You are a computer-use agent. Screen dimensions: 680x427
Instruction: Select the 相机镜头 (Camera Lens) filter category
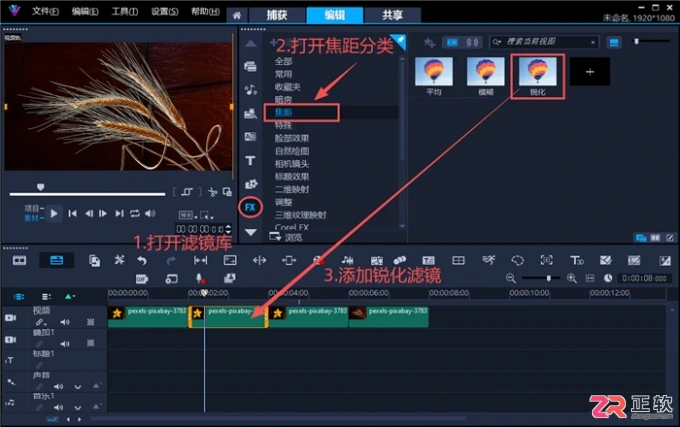coord(292,164)
